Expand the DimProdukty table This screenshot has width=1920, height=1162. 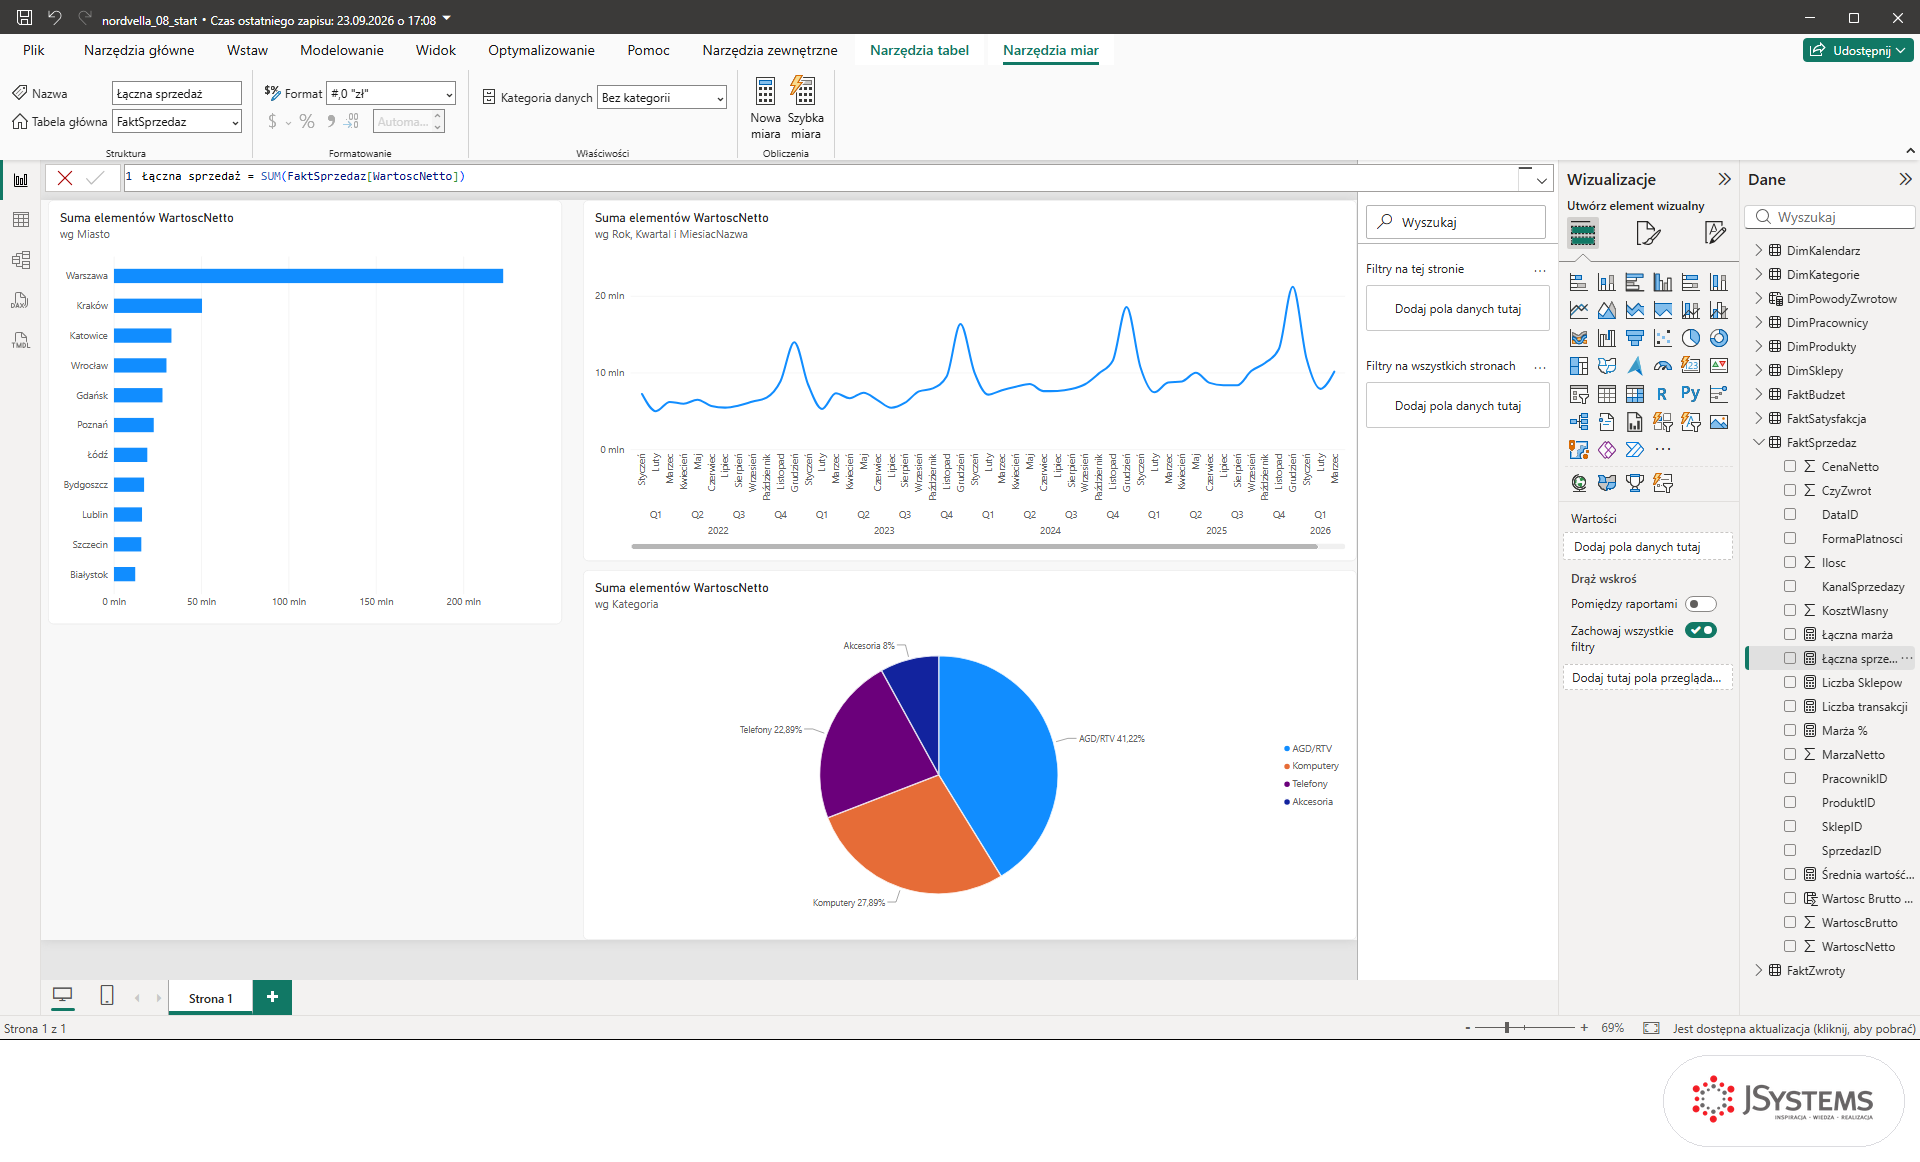tap(1759, 346)
